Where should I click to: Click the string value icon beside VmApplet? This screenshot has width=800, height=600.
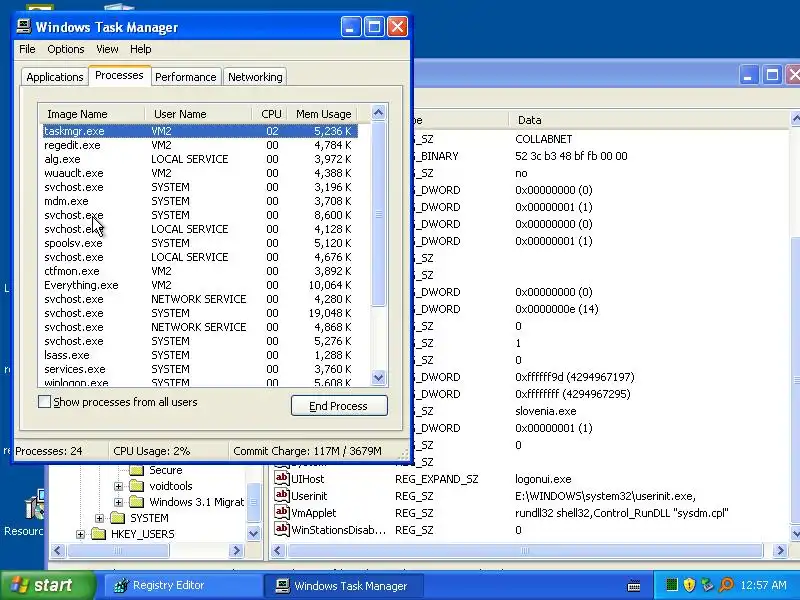282,512
